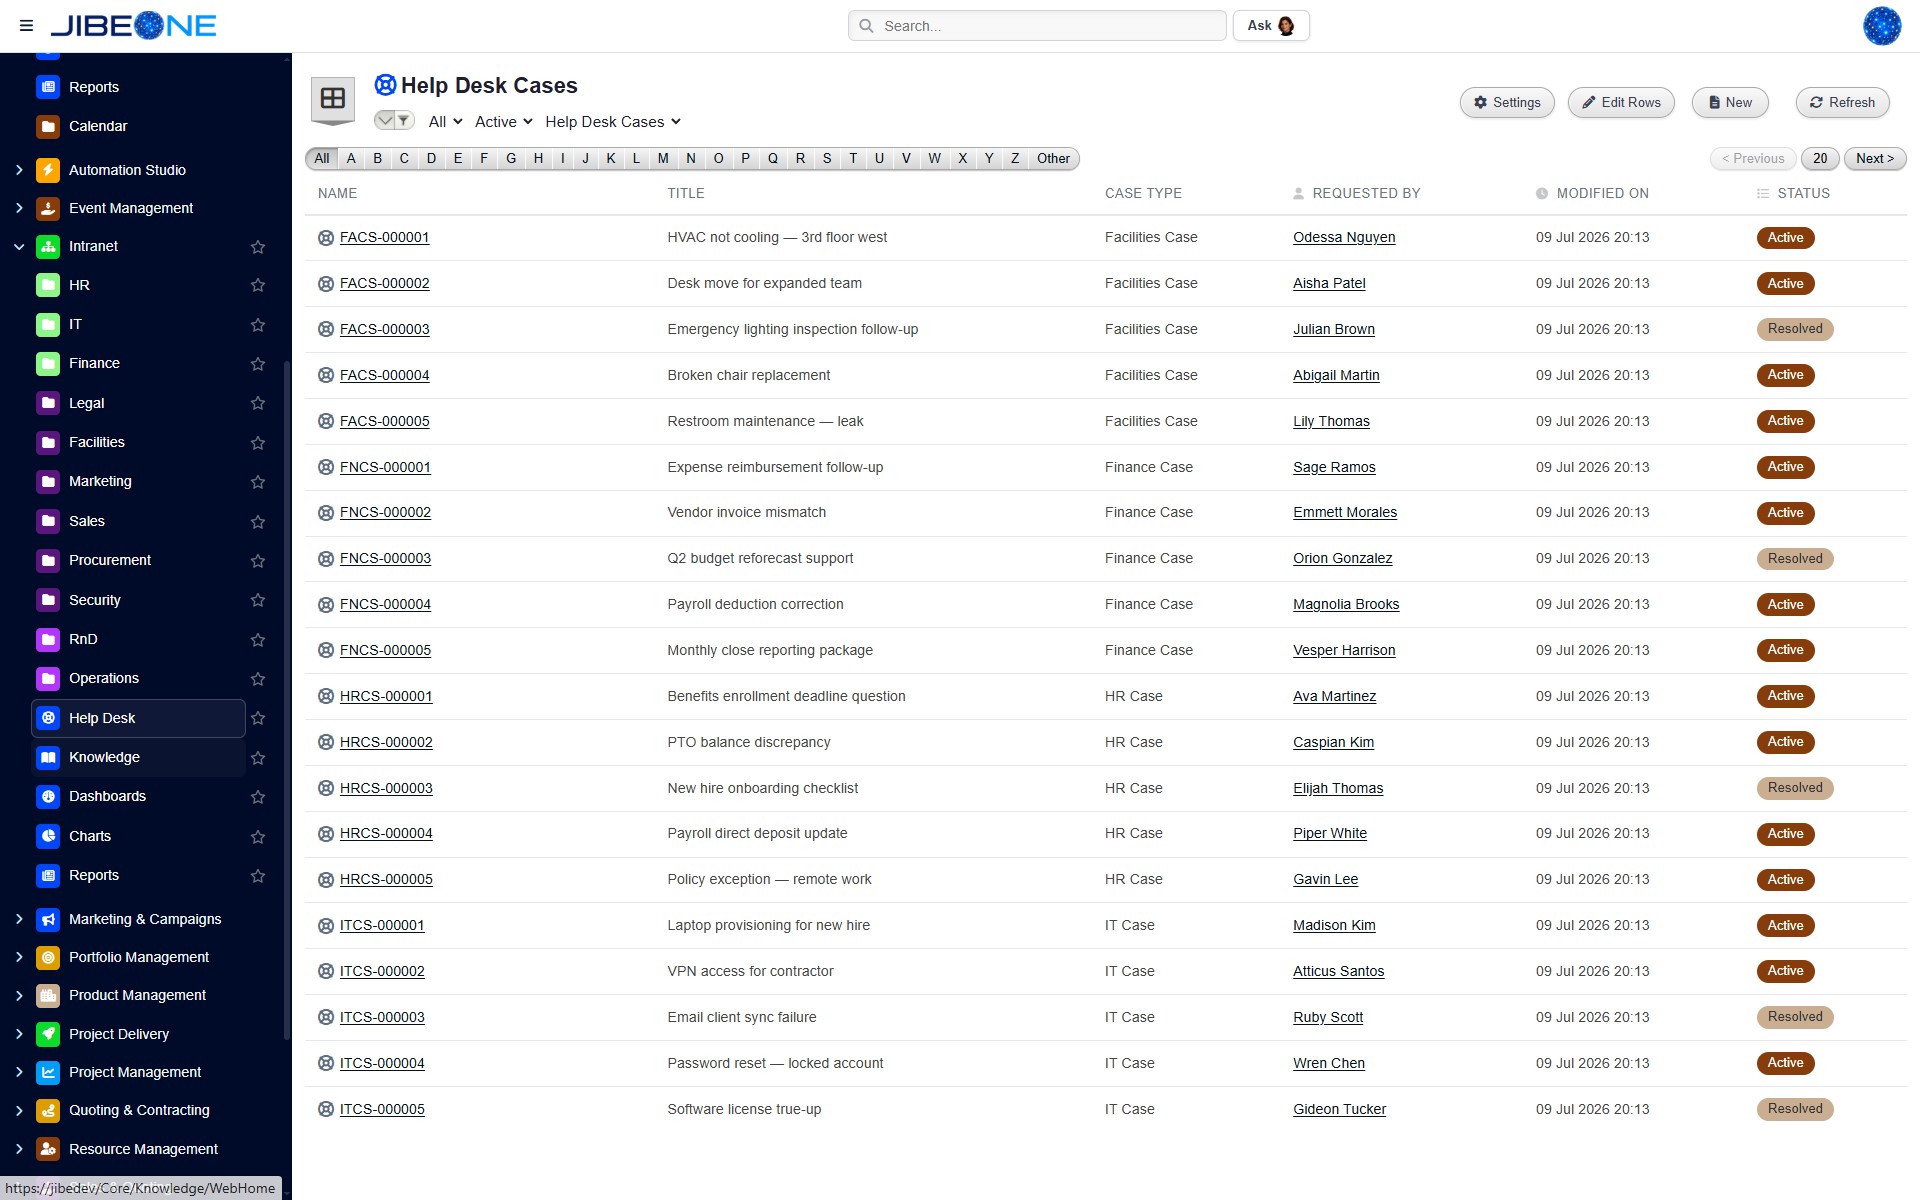Click the Project Delivery rocket icon
1920x1200 pixels.
coord(48,1034)
